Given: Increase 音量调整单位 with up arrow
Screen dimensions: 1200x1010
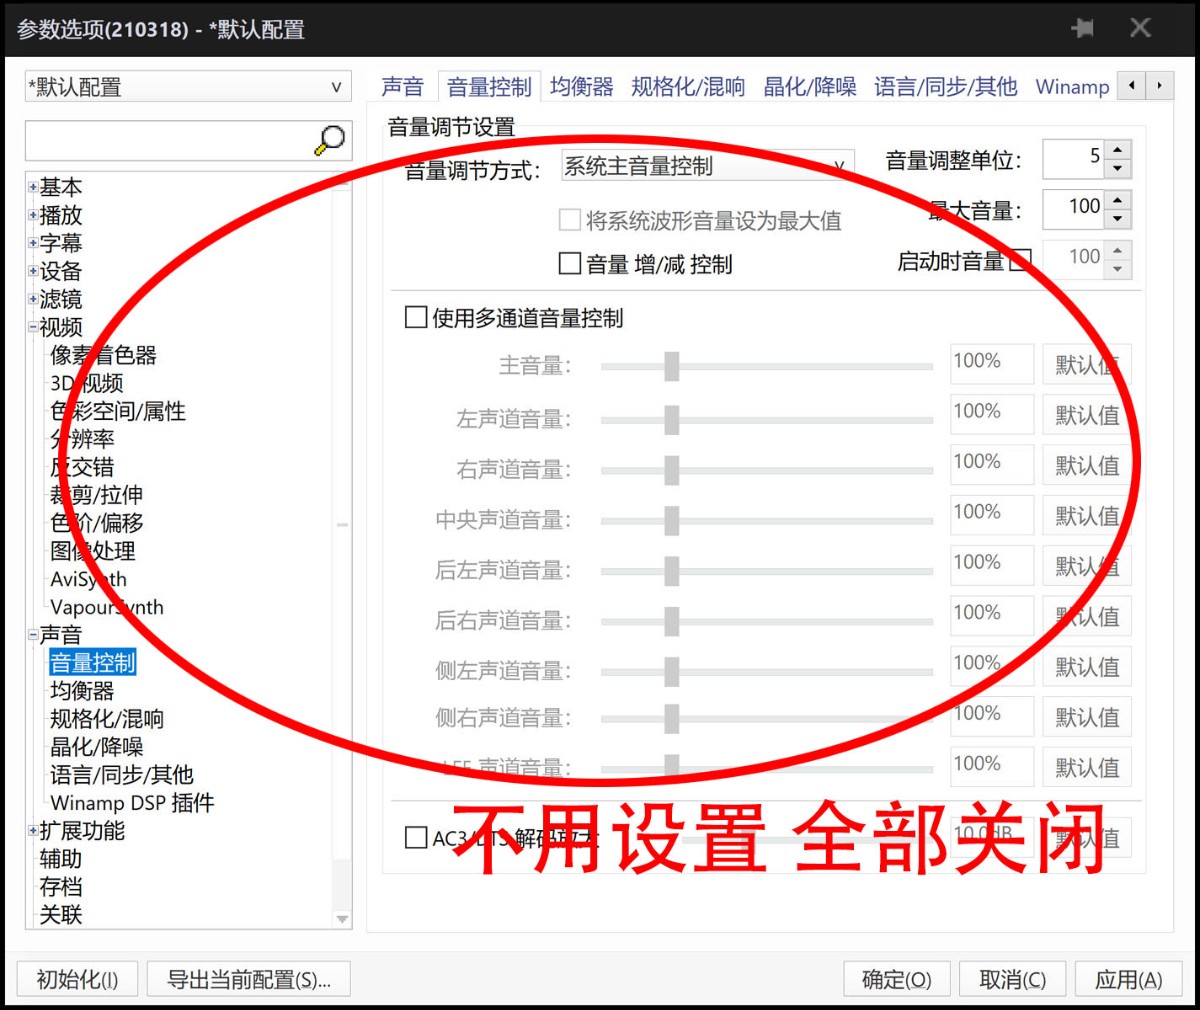Looking at the screenshot, I should [x=1118, y=149].
